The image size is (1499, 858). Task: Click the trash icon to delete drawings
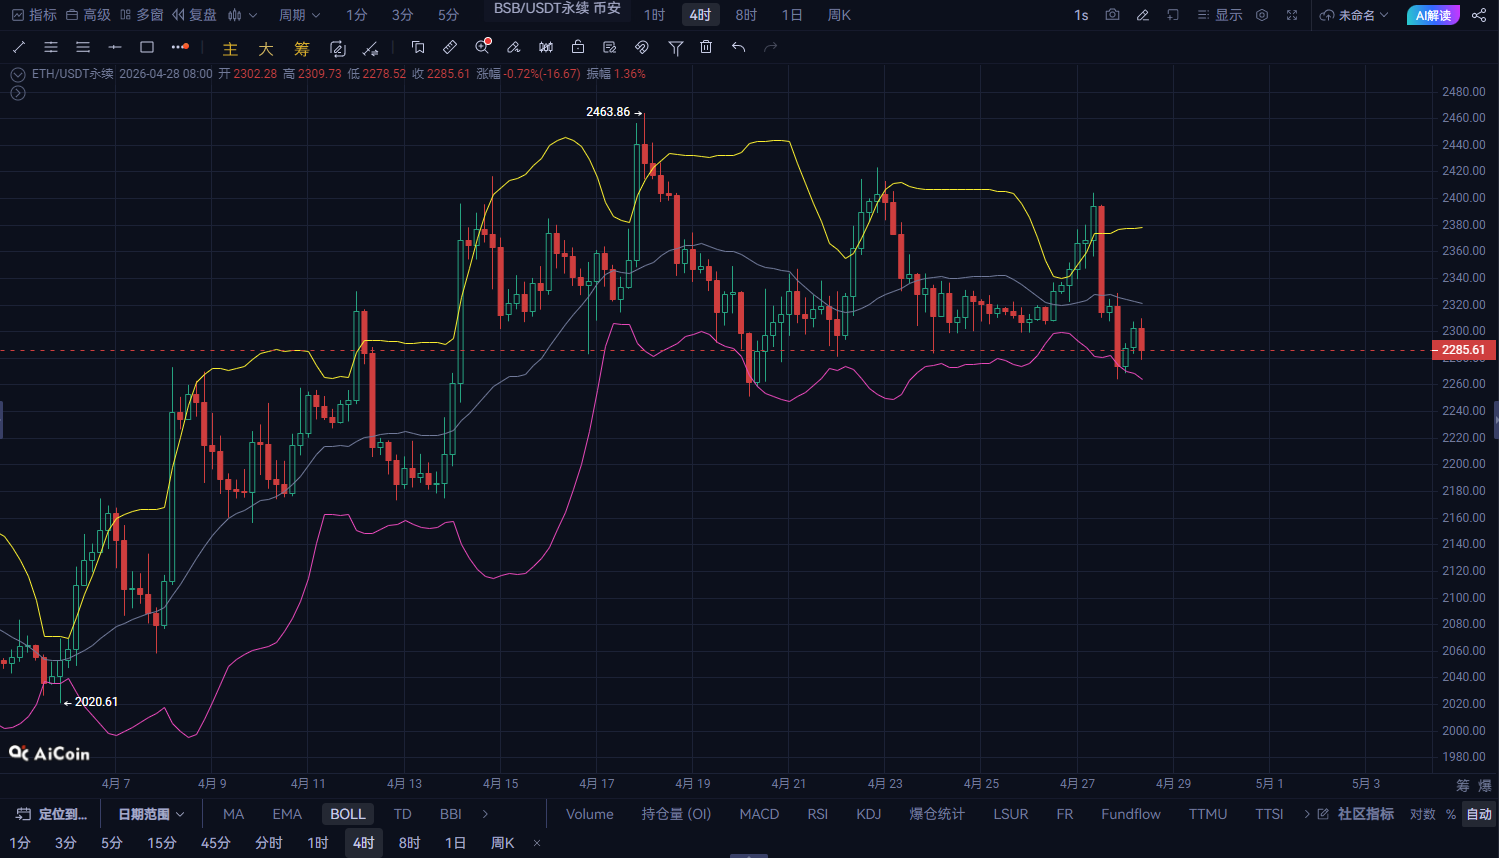(x=706, y=47)
